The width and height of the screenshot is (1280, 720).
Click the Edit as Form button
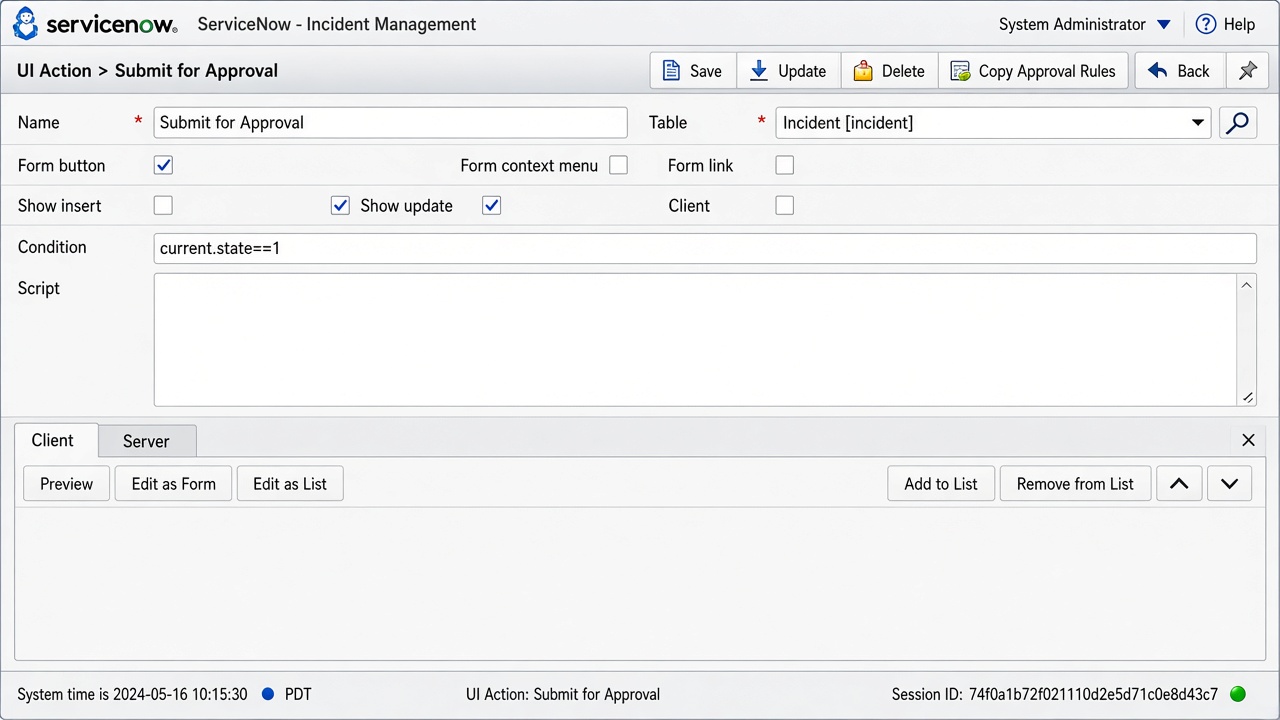point(174,484)
